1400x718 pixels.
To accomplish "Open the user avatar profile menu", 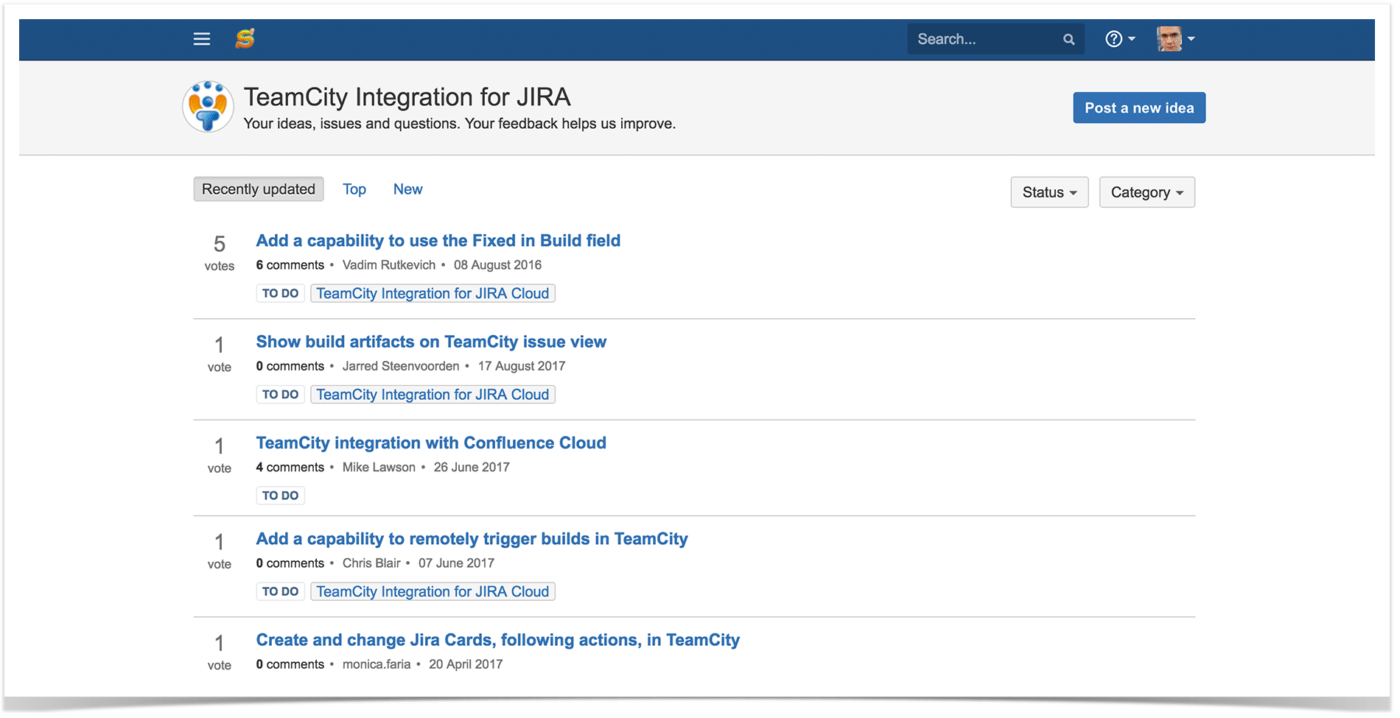I will click(1175, 39).
